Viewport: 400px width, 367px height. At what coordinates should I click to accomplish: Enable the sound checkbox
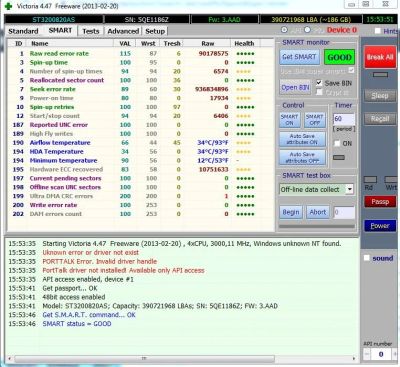tap(367, 258)
